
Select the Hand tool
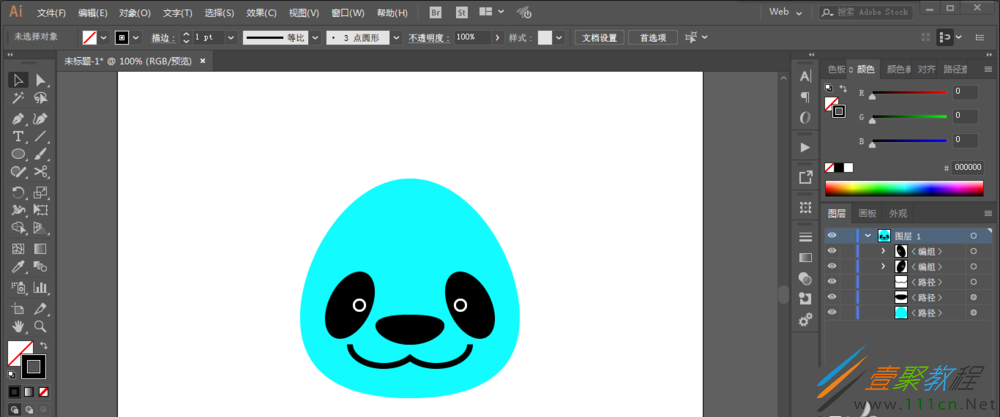click(18, 326)
